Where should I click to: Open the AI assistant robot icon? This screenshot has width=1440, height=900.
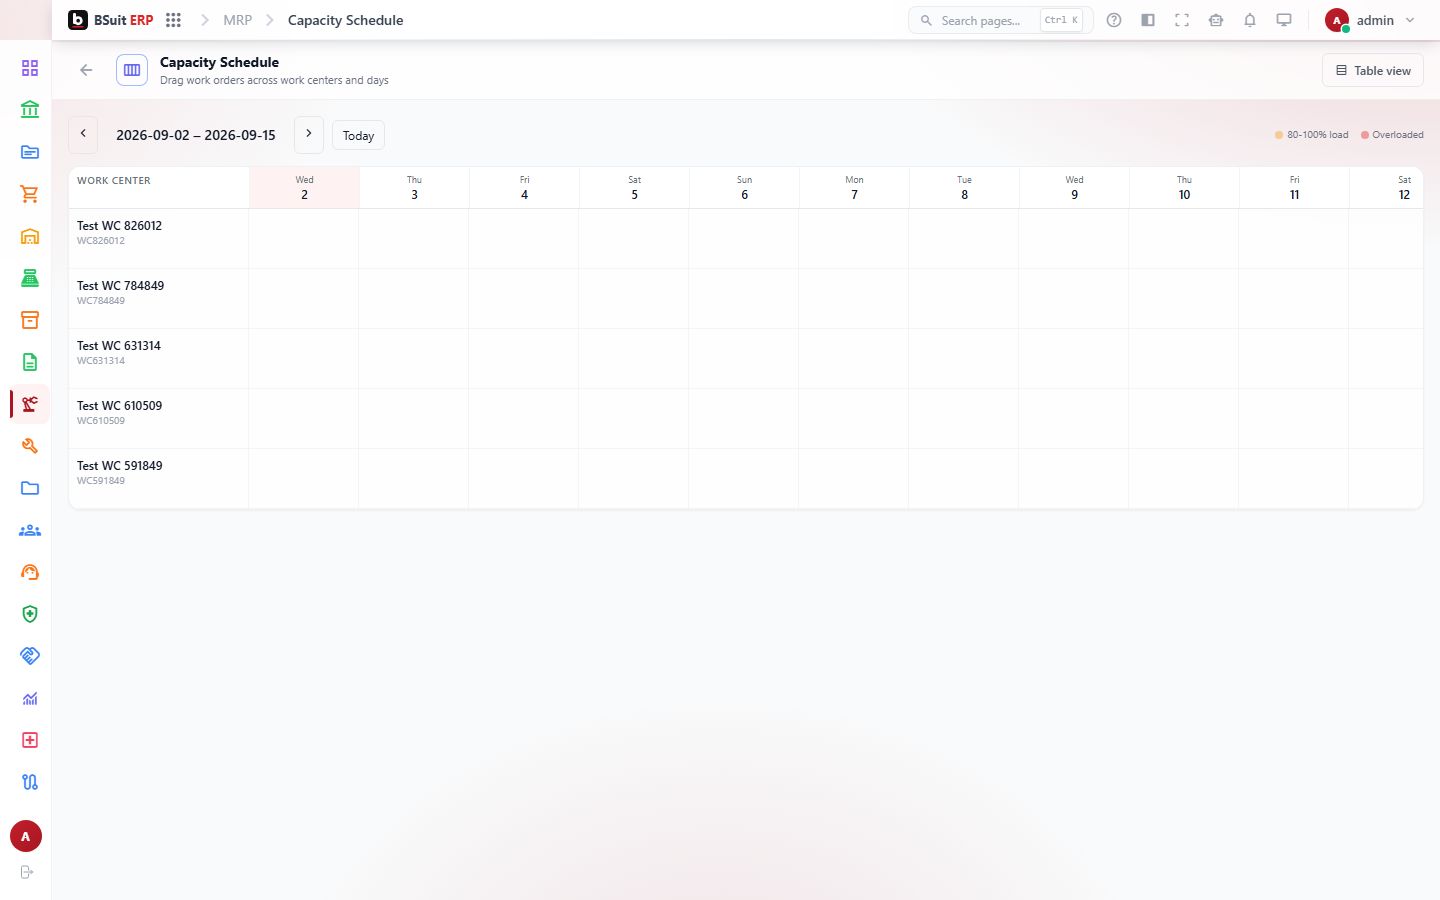[1216, 20]
